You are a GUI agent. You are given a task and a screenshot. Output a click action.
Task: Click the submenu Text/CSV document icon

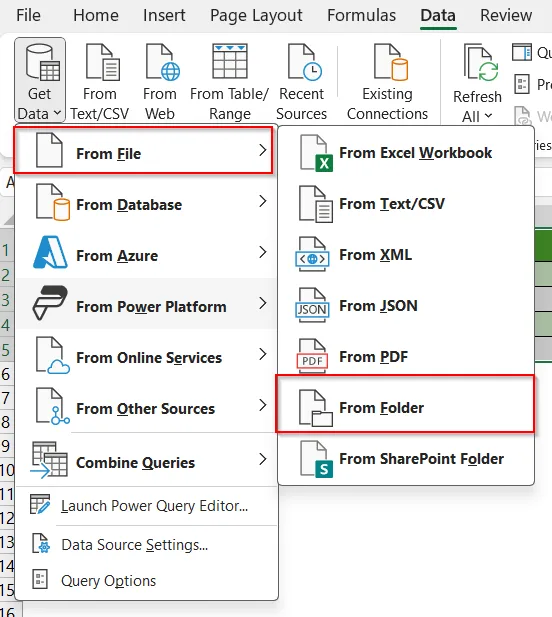pos(316,204)
